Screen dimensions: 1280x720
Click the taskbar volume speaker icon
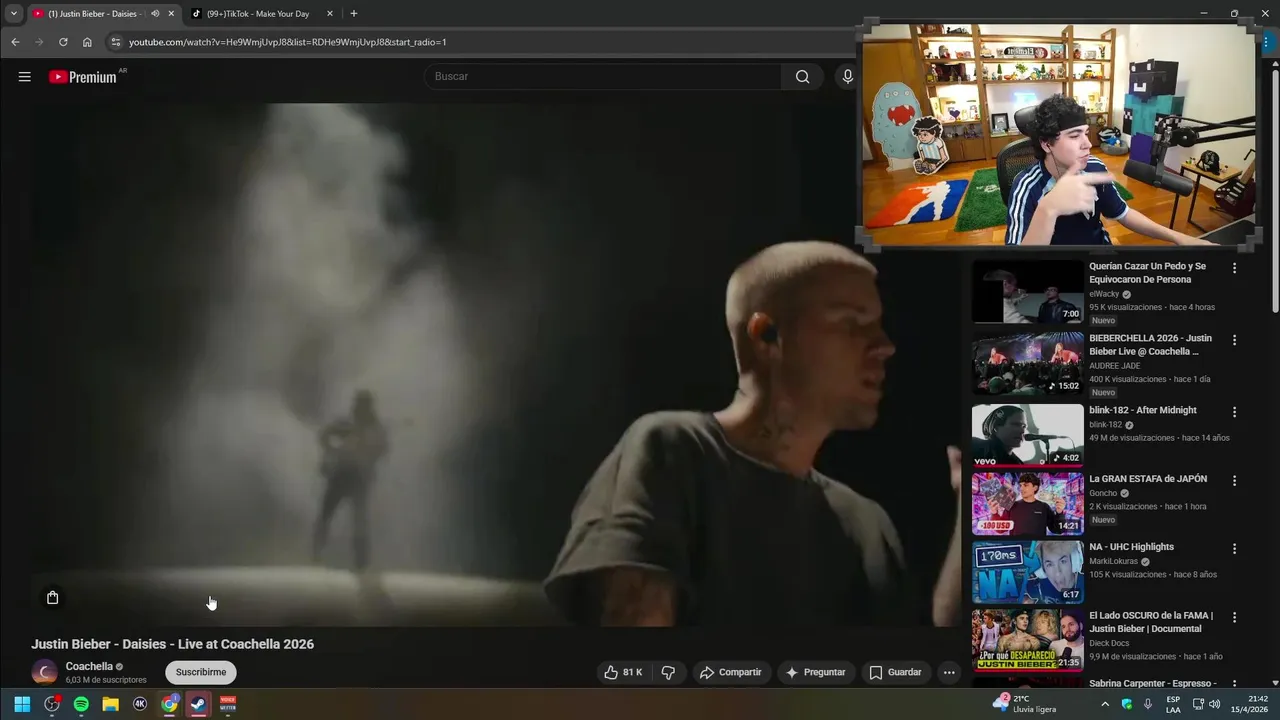pyautogui.click(x=1214, y=704)
